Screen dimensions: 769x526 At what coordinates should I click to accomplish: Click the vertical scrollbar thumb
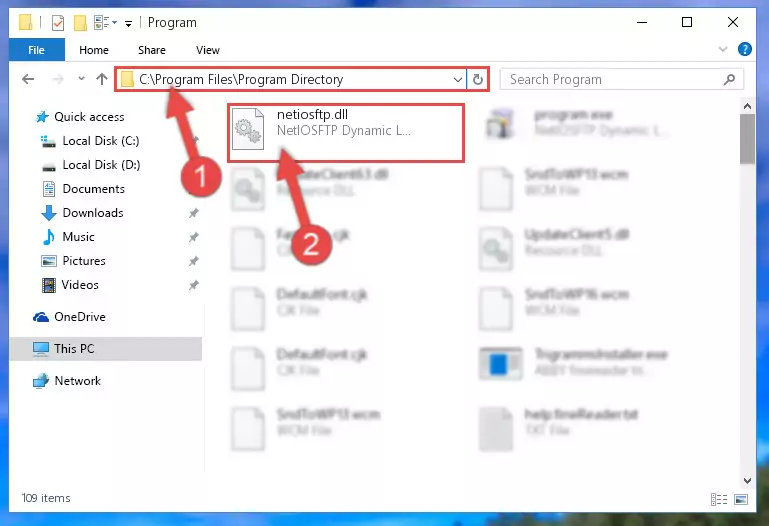(747, 139)
